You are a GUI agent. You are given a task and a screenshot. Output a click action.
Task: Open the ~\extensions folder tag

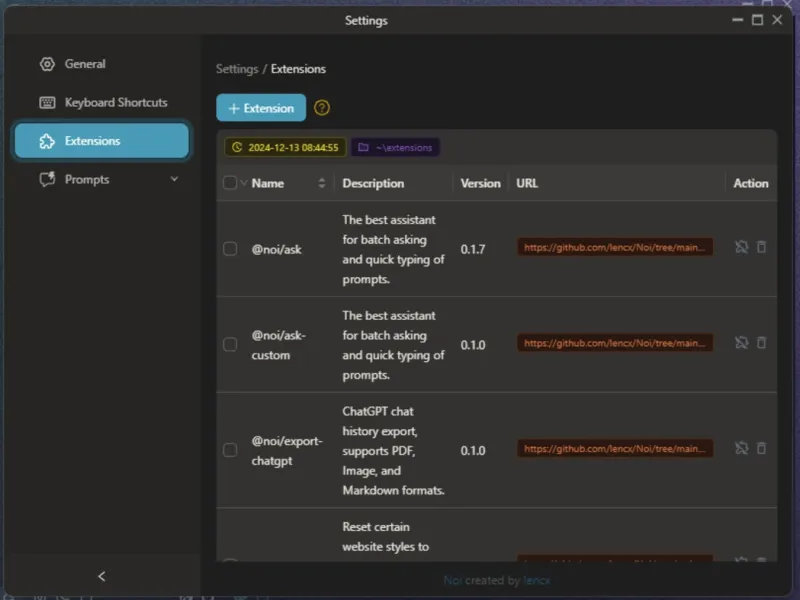[x=395, y=147]
